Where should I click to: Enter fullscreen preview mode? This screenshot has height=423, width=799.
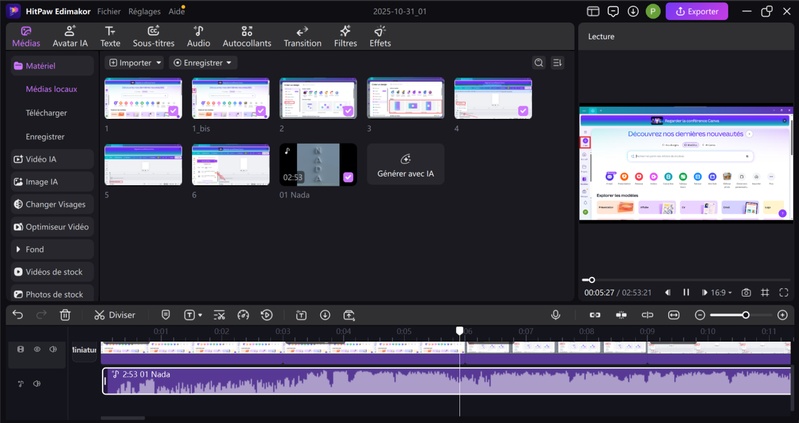coord(784,293)
